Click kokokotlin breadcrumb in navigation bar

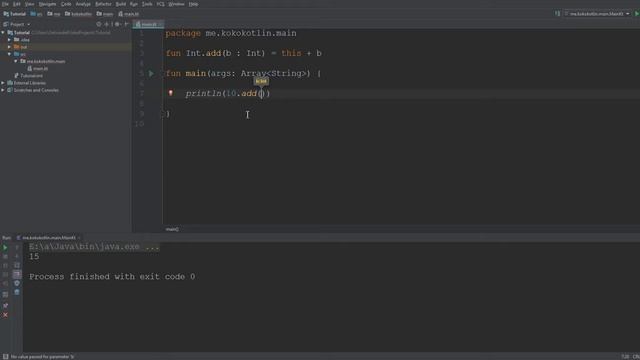point(78,14)
